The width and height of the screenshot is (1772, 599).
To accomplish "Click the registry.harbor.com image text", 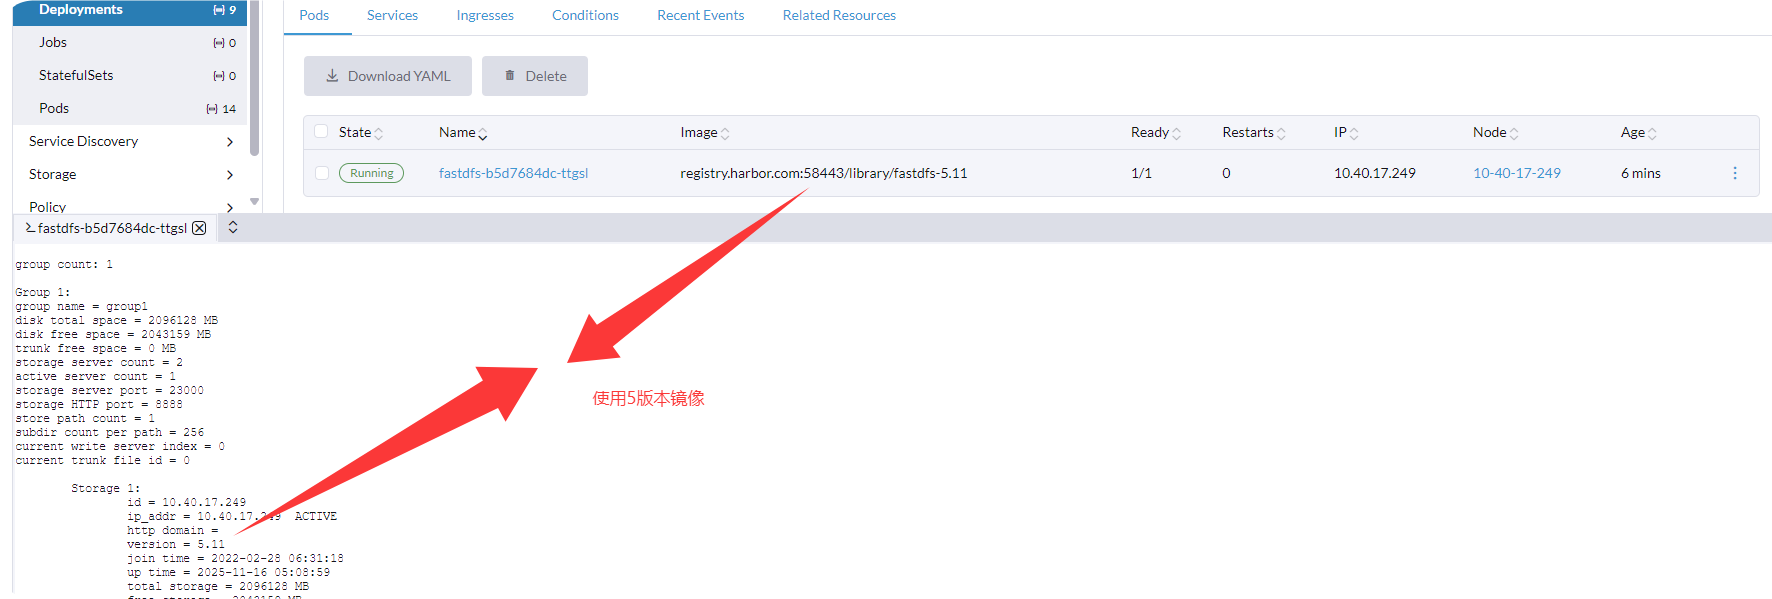I will pyautogui.click(x=824, y=173).
